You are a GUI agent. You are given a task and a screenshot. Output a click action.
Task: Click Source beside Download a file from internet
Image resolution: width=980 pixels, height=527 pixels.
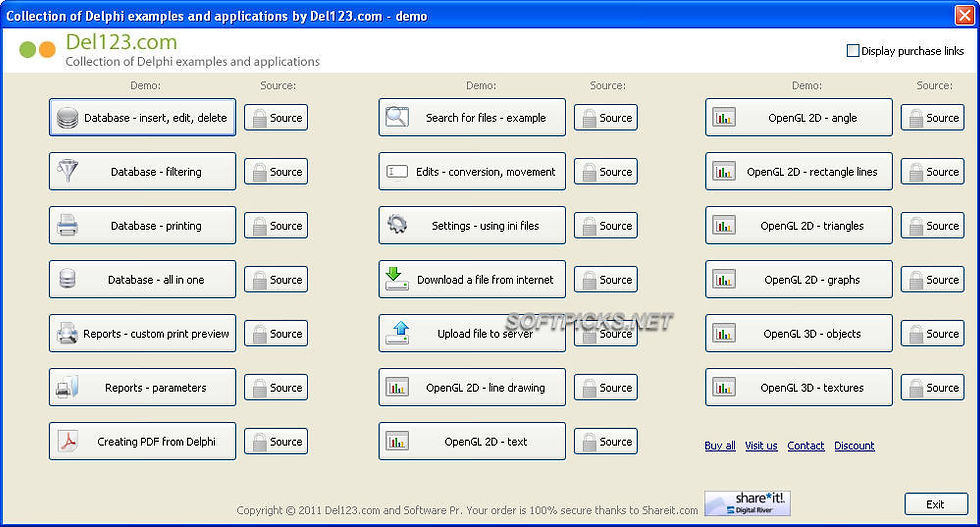click(x=606, y=279)
